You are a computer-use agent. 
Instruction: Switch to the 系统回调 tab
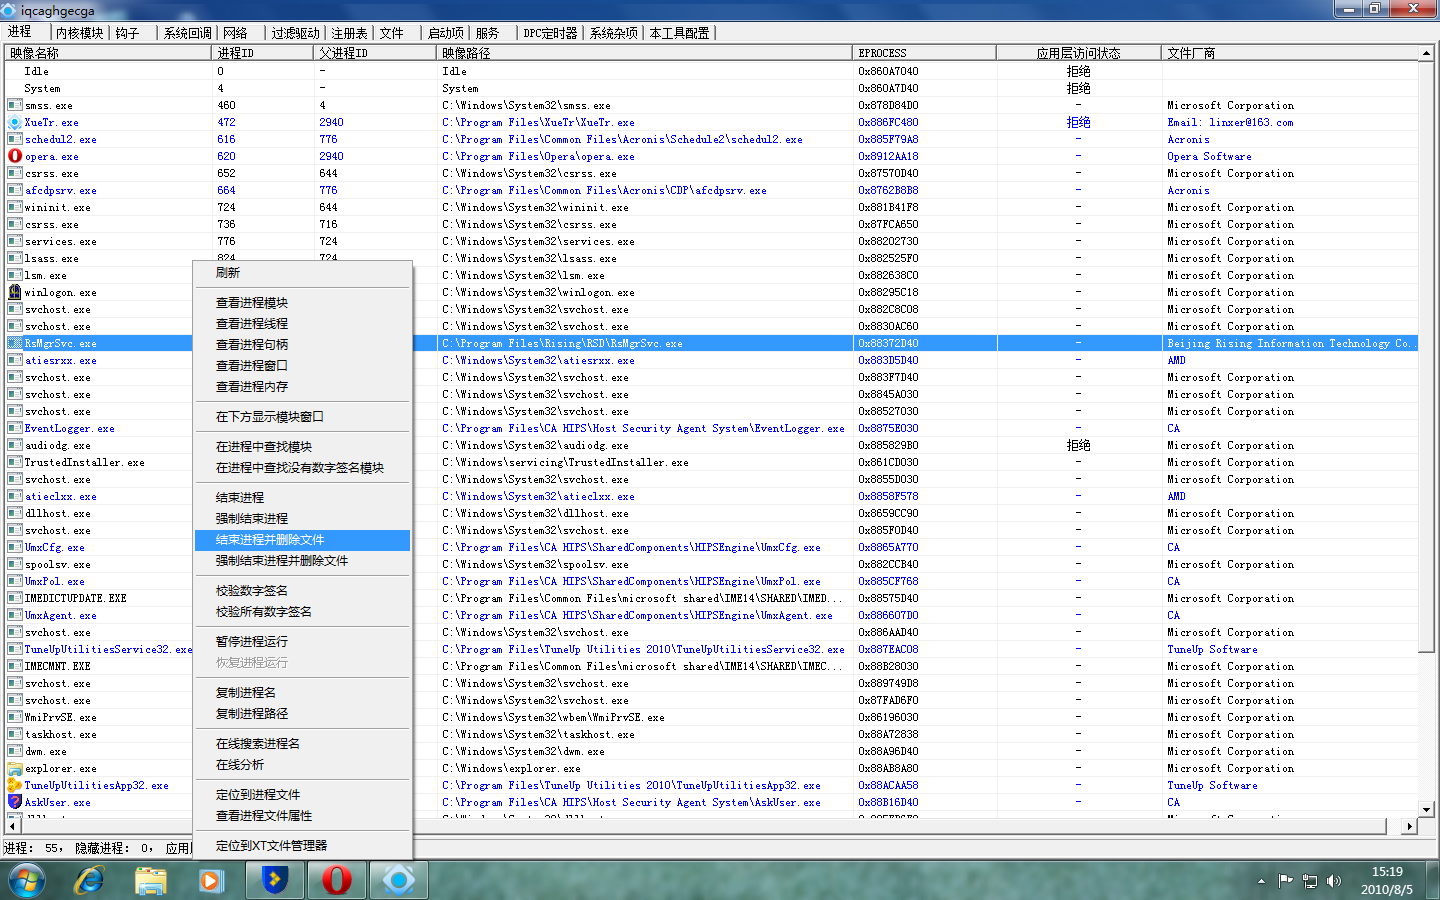[188, 33]
